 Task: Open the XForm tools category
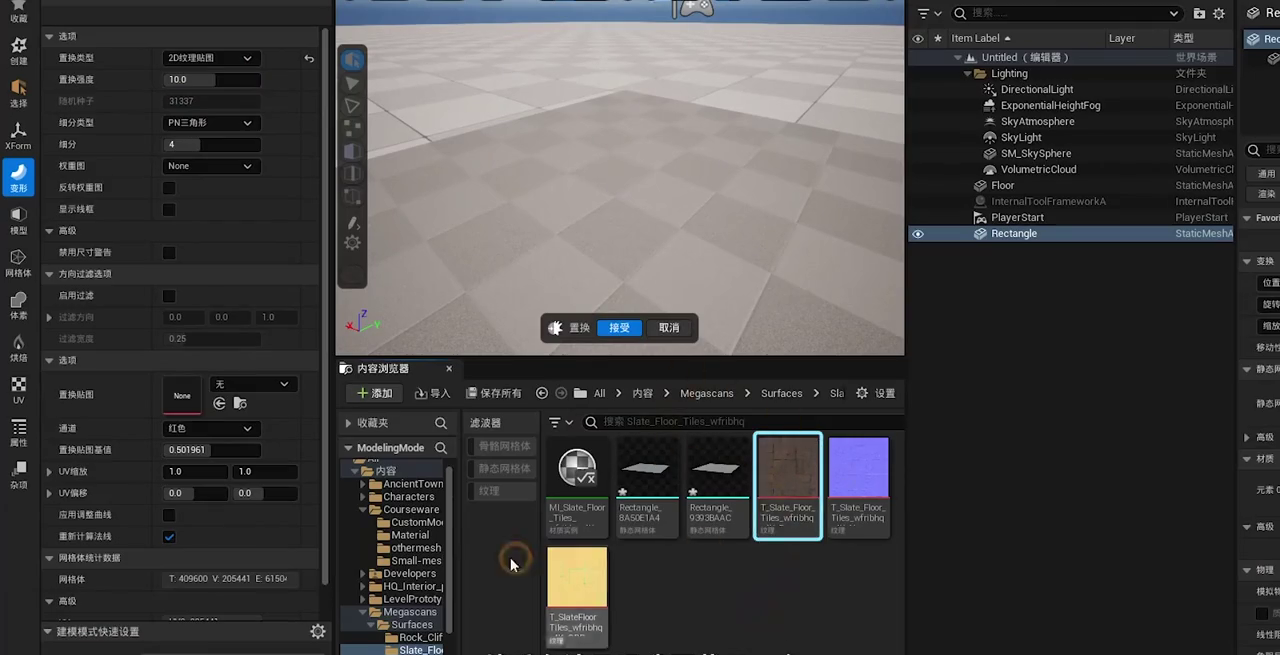(18, 136)
